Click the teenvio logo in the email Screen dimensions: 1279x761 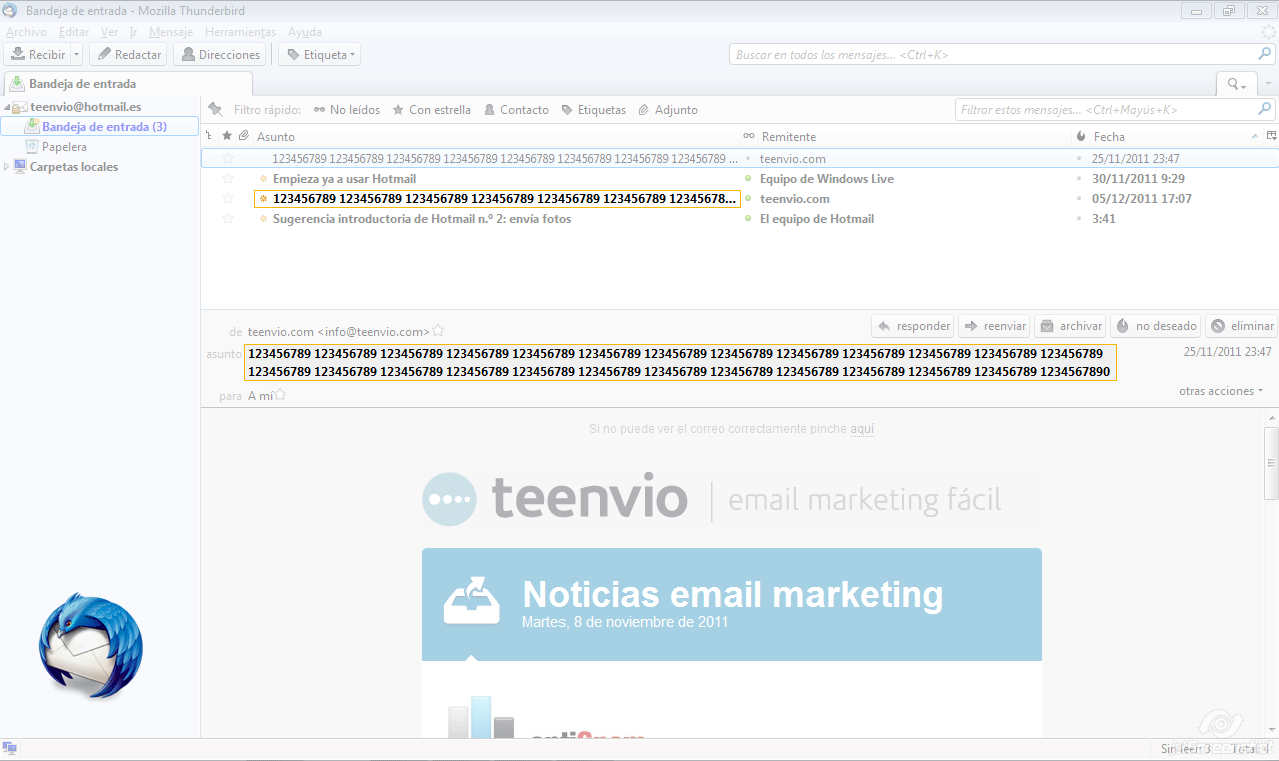[x=555, y=499]
